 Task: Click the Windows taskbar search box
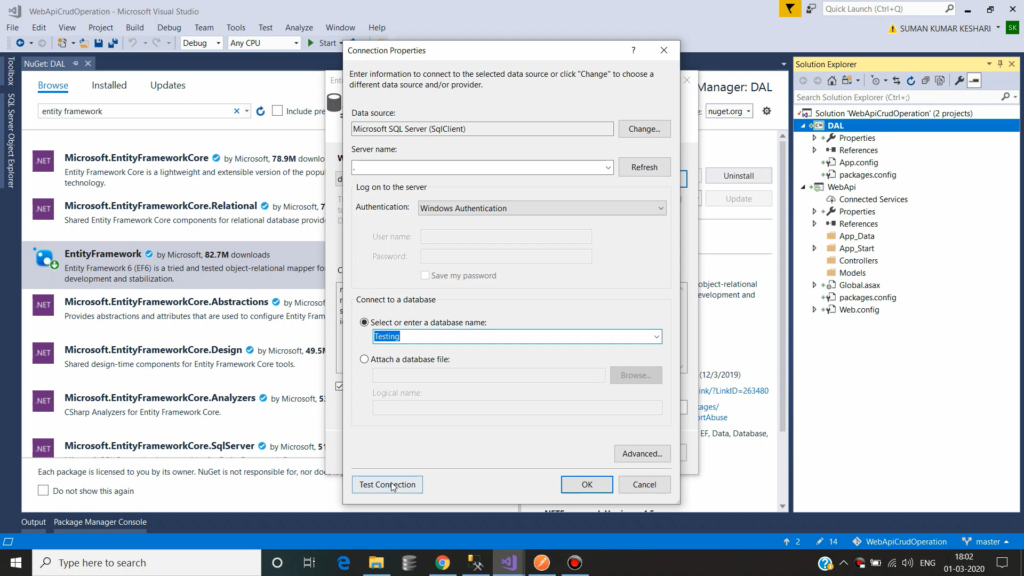(x=147, y=562)
